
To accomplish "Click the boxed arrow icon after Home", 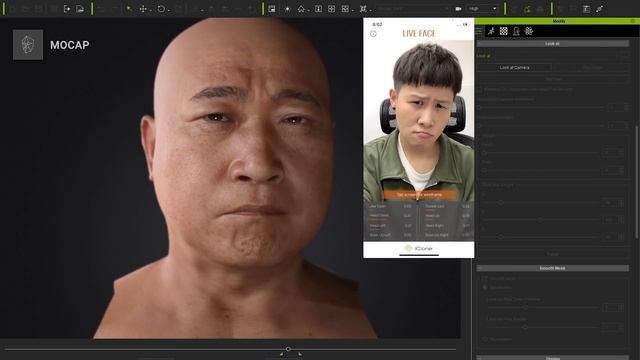I will click(318, 9).
